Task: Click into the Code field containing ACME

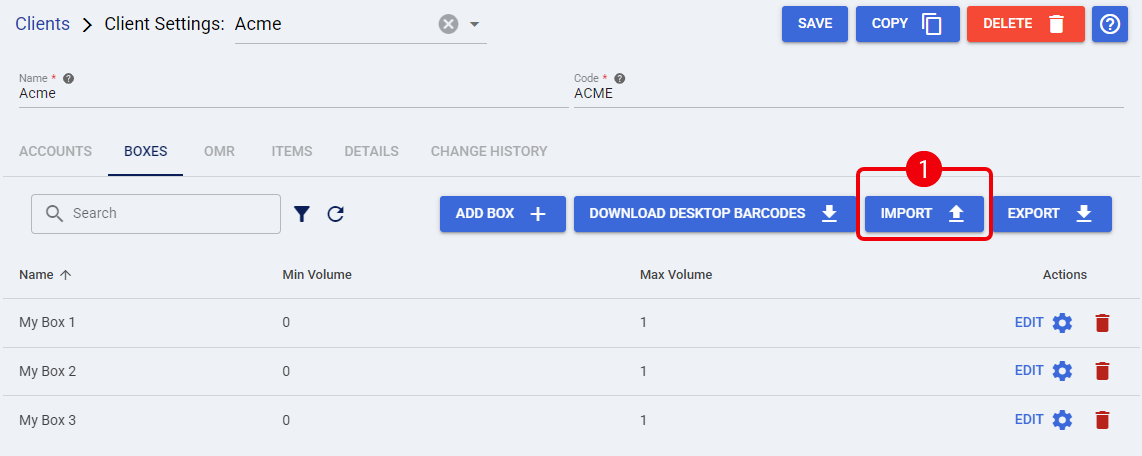Action: [848, 94]
